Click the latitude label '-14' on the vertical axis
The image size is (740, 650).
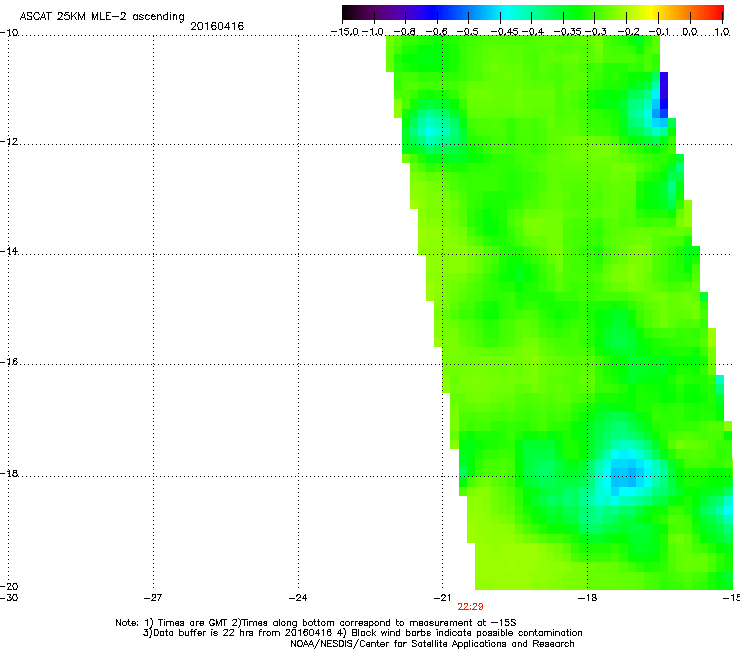click(9, 251)
